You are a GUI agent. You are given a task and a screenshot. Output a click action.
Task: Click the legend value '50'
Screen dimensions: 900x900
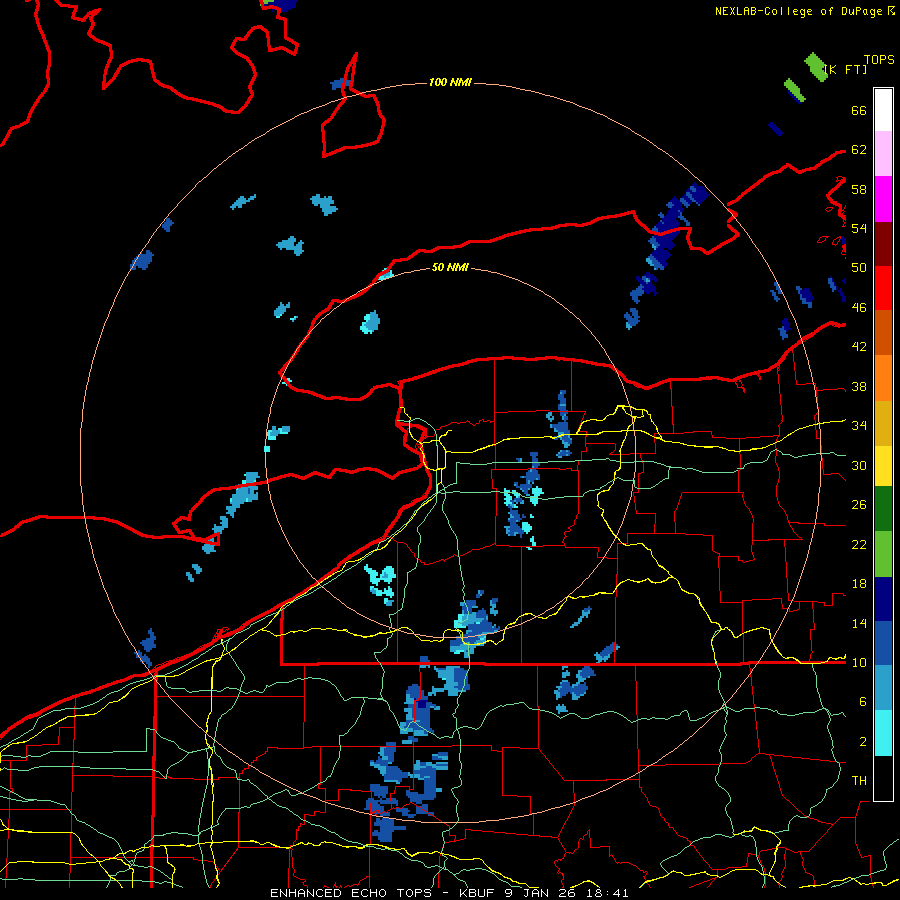pos(859,268)
